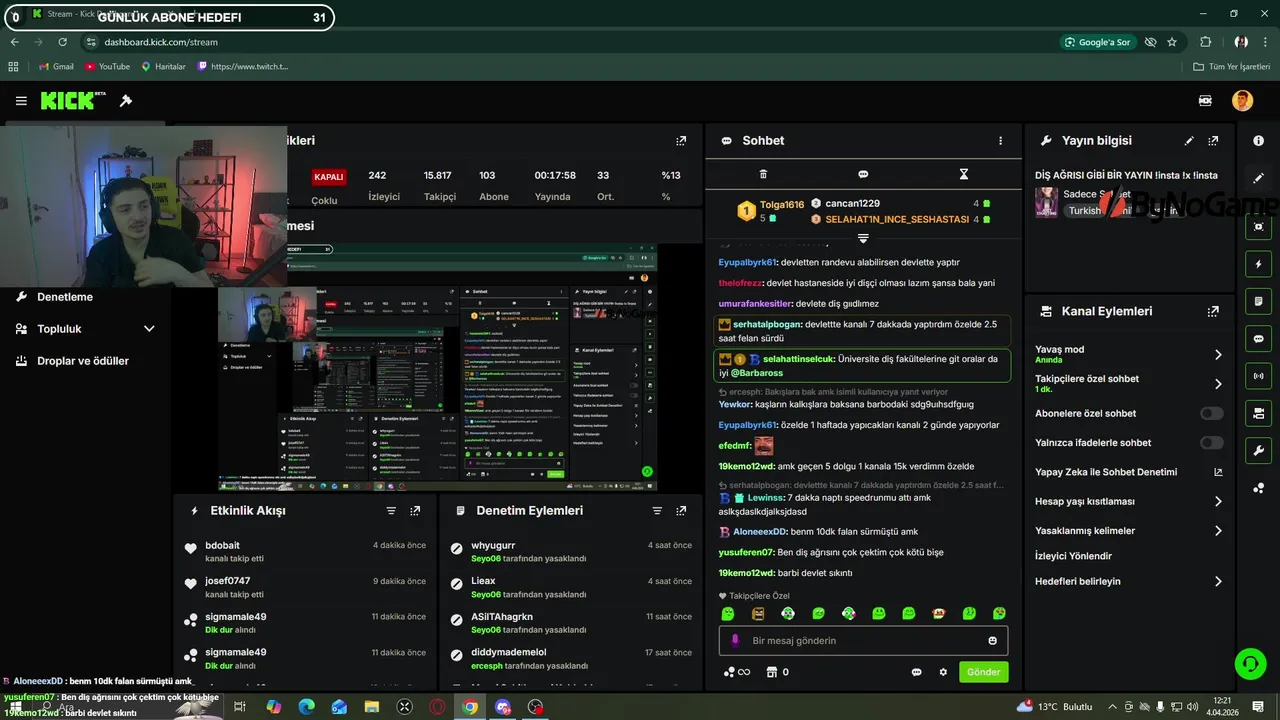1280x720 pixels.
Task: Click the Google'a Sor button in the address bar
Action: click(1098, 42)
